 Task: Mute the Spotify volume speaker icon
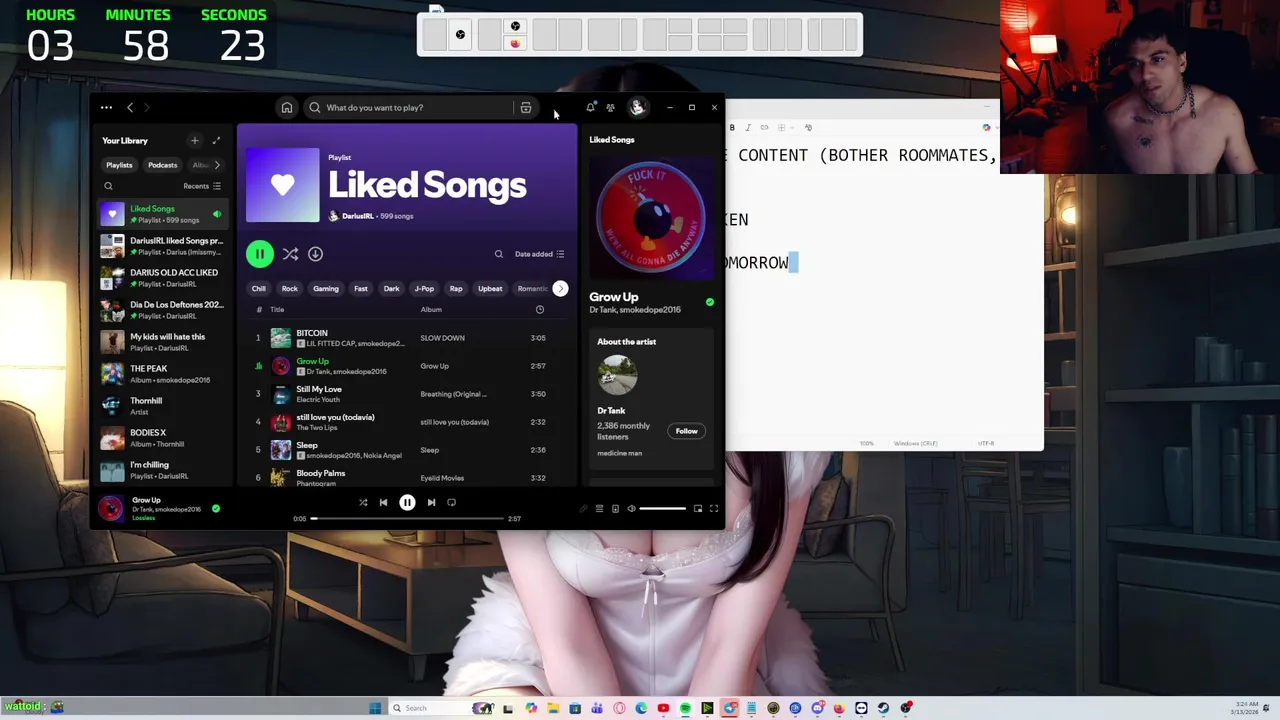pyautogui.click(x=631, y=509)
